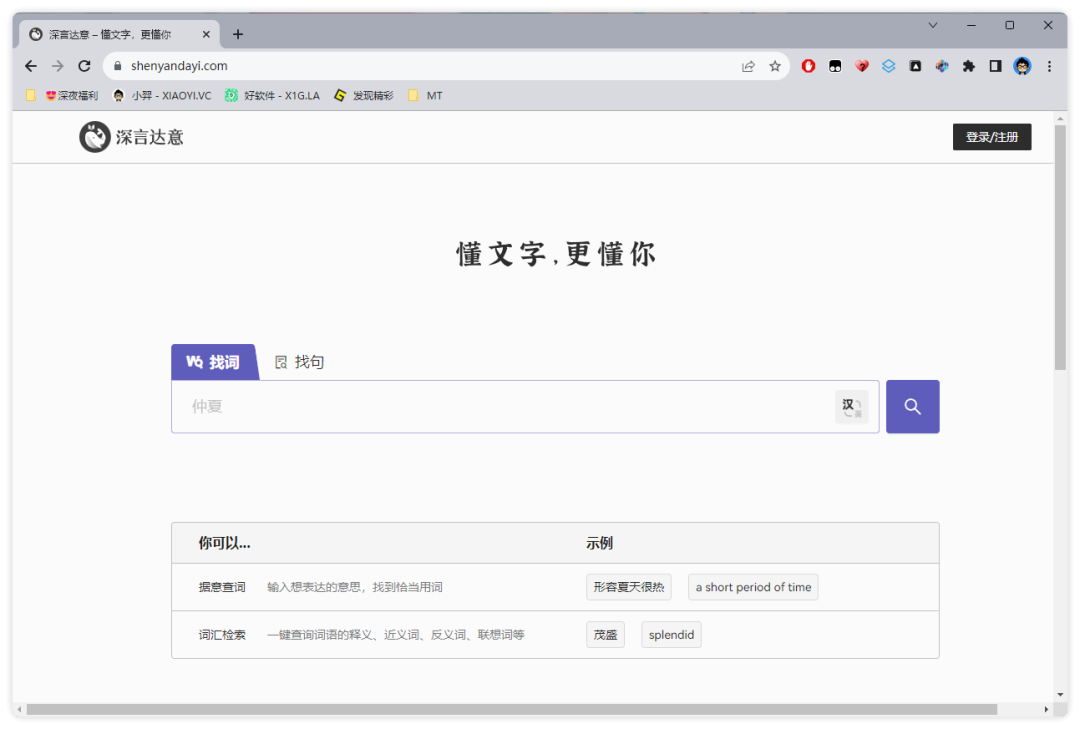Click the 登录/注册 button

coord(991,137)
